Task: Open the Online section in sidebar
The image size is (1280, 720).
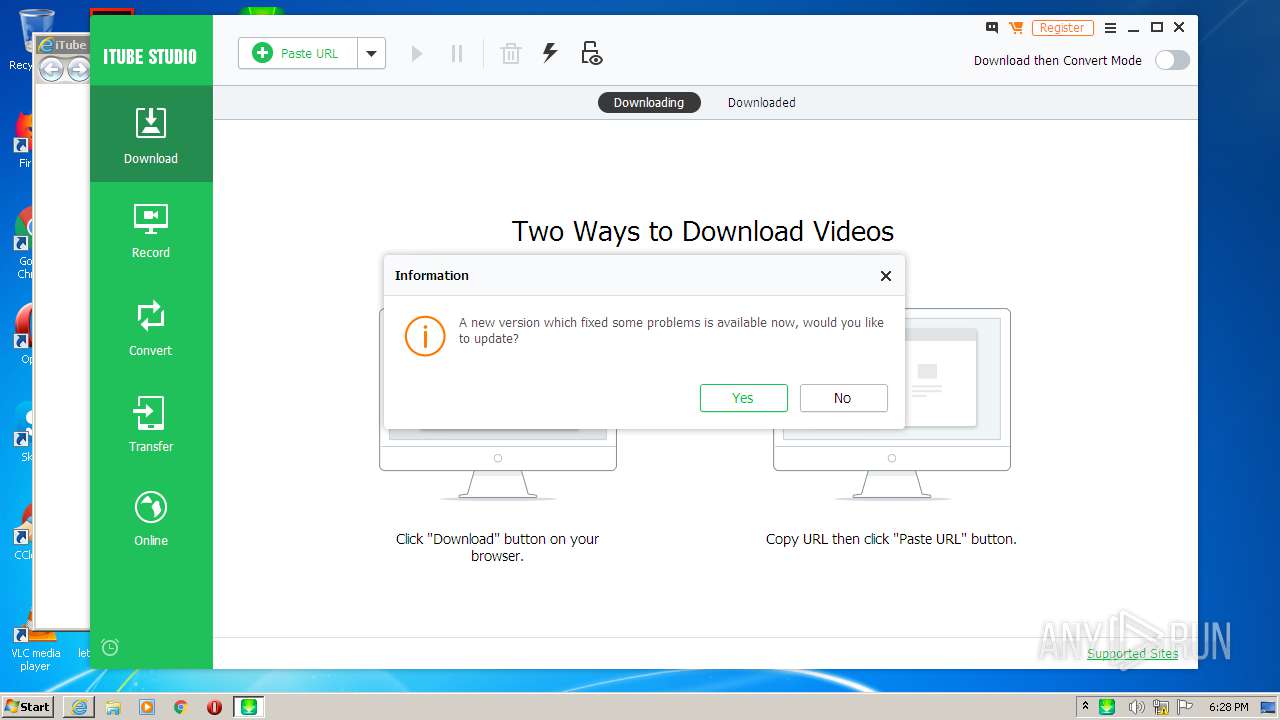Action: pos(151,519)
